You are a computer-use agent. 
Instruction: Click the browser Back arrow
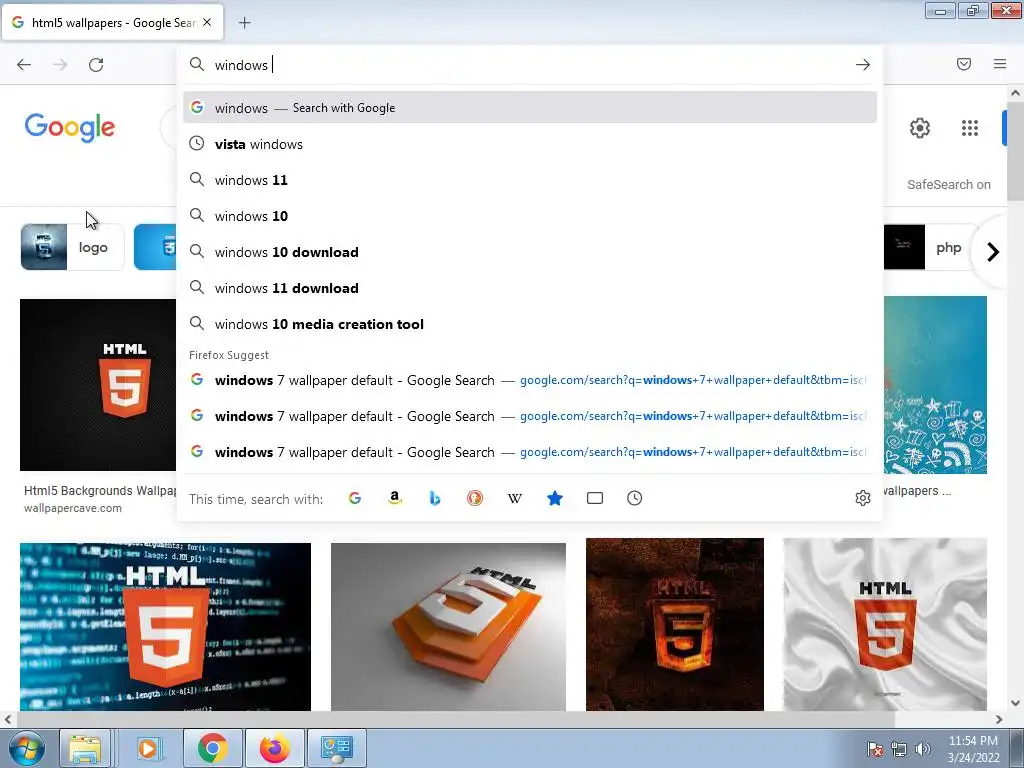(x=24, y=65)
